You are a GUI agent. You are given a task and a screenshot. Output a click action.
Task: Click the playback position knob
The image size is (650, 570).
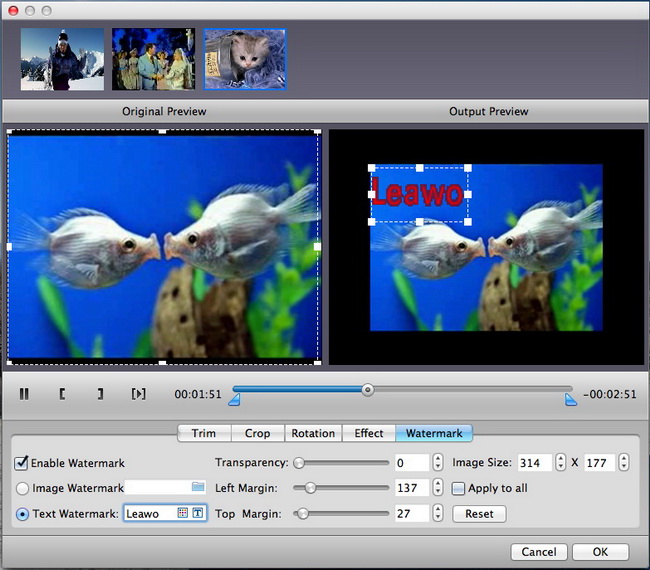367,390
